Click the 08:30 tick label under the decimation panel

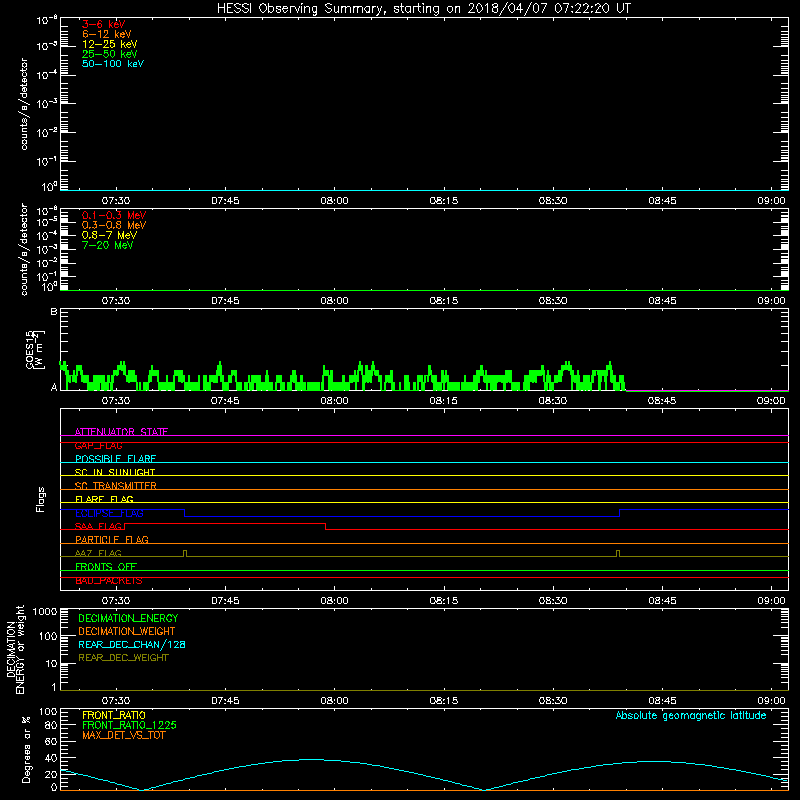[x=553, y=701]
